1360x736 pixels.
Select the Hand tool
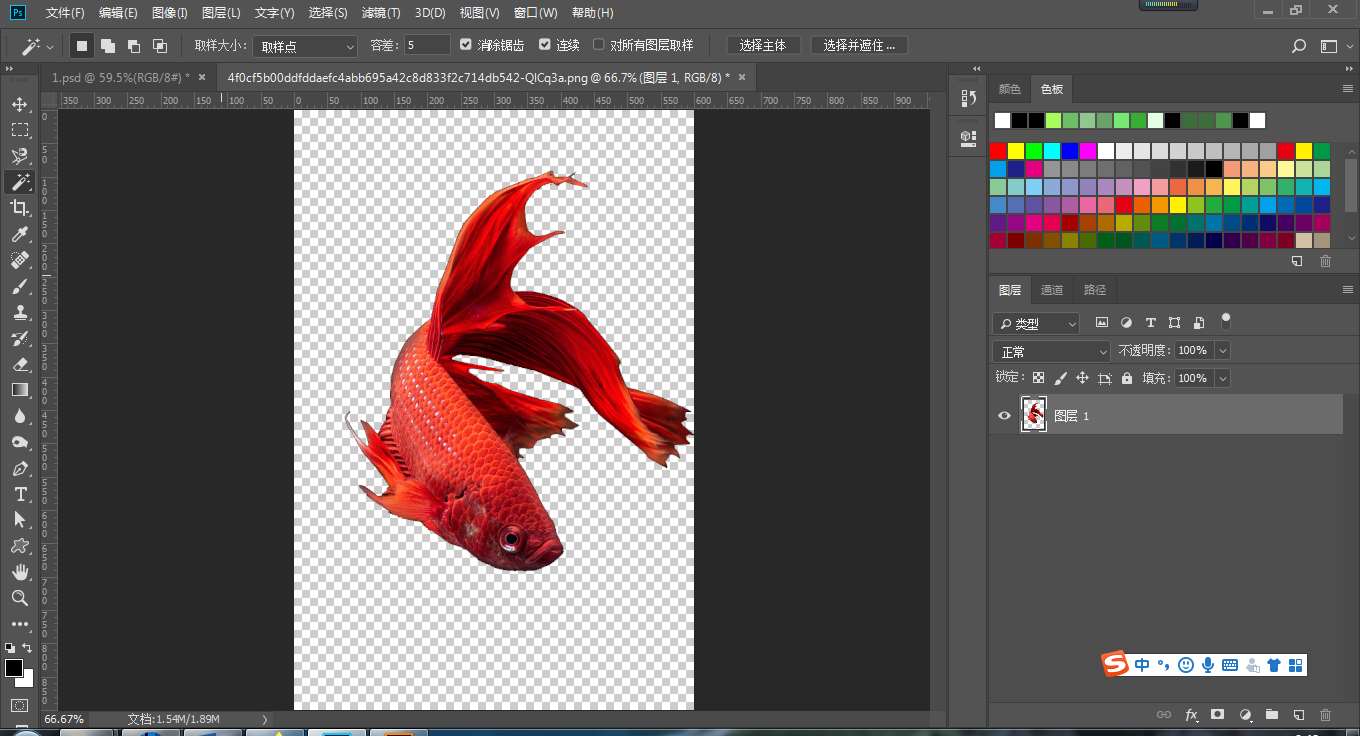20,572
